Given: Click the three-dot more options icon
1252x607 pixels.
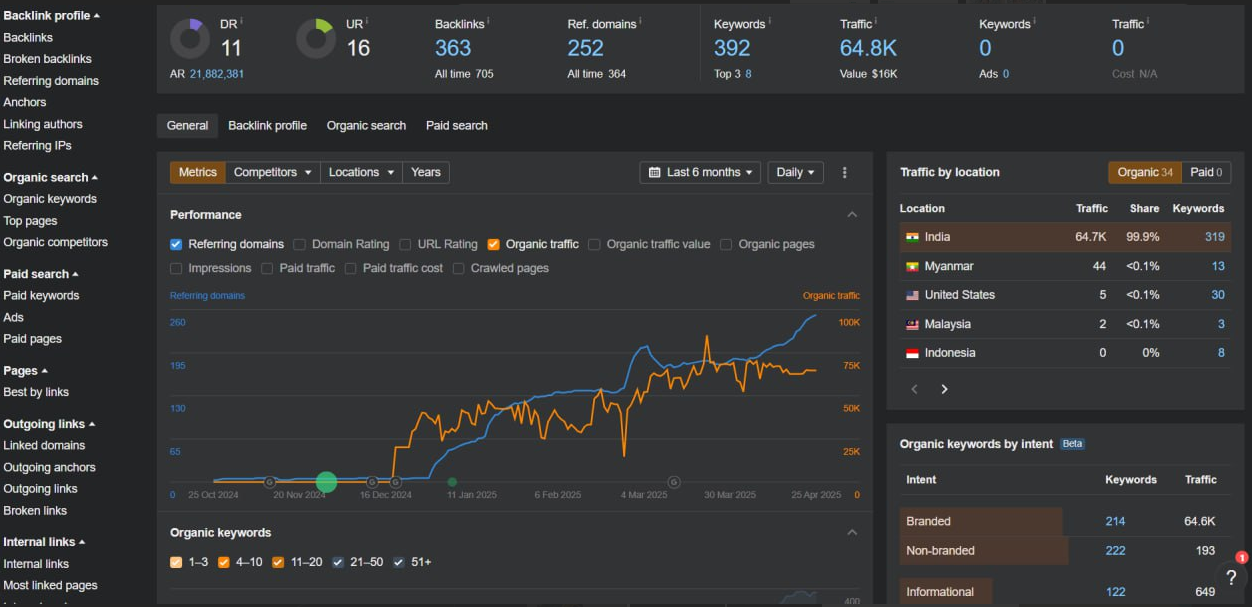Looking at the screenshot, I should tap(844, 172).
